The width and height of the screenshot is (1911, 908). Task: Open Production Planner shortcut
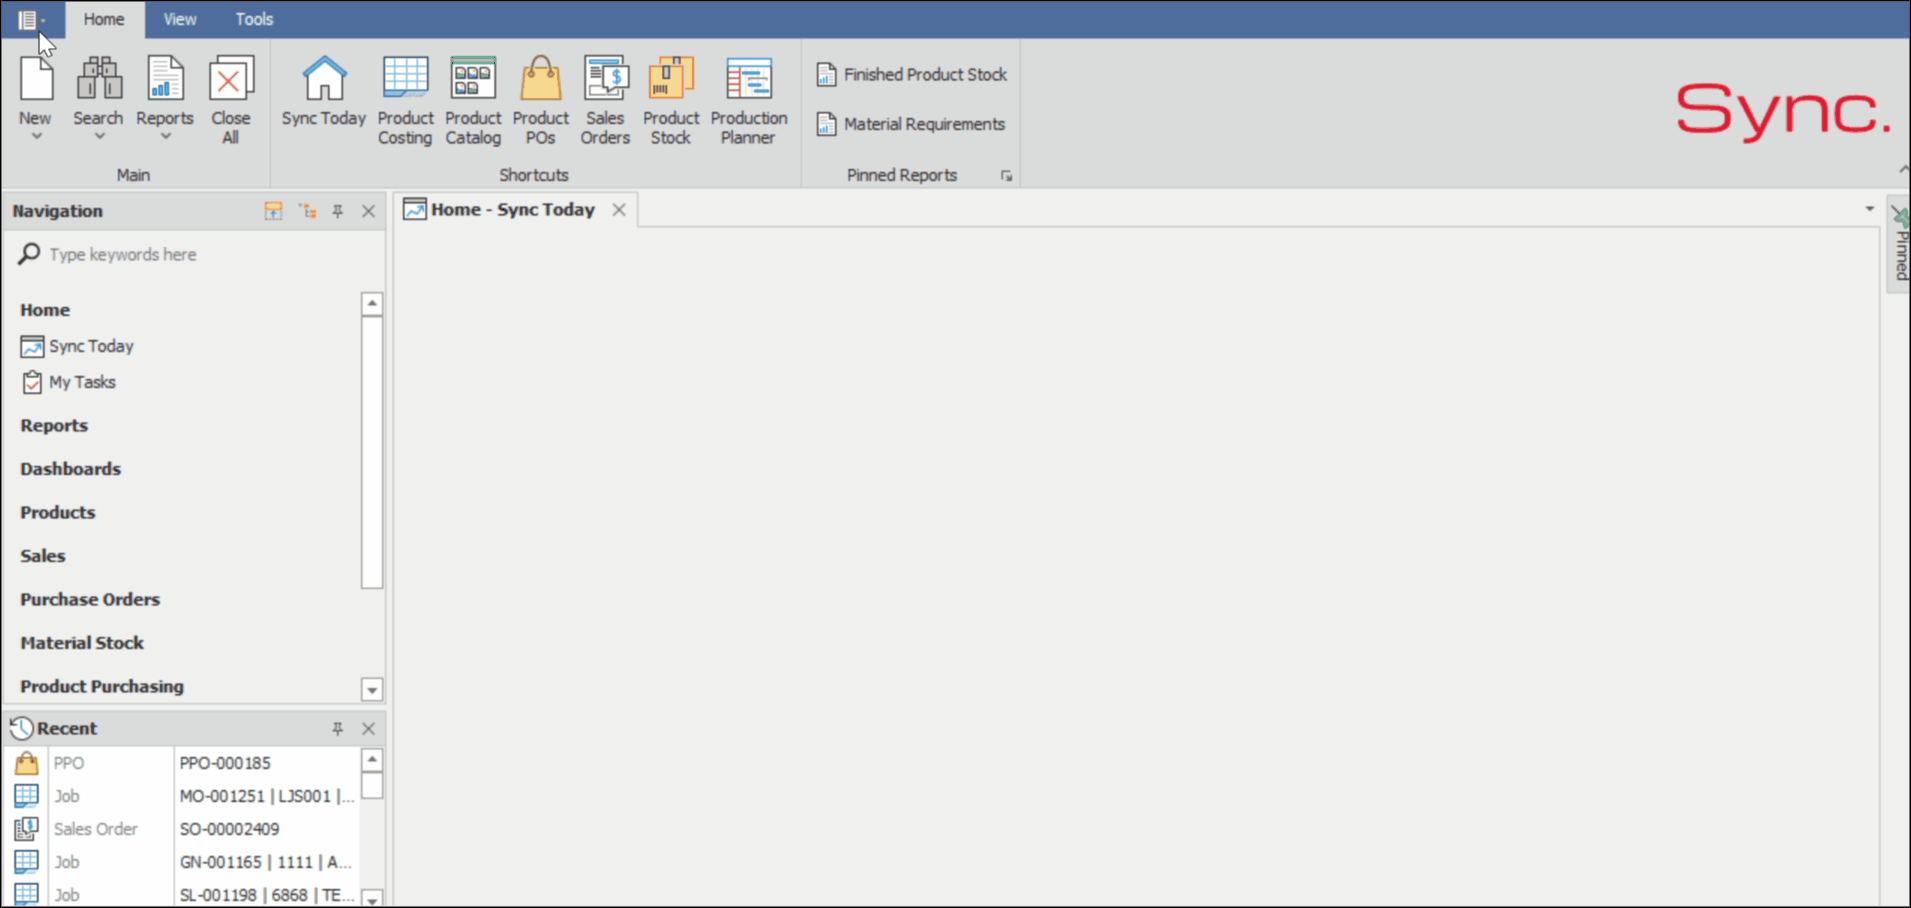(749, 100)
